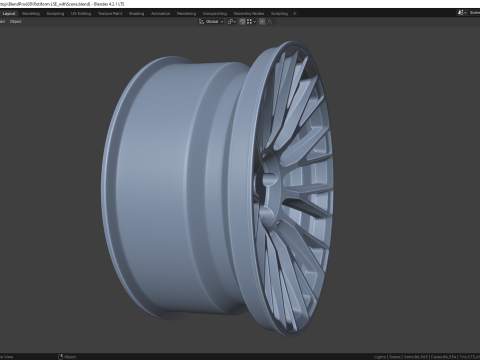Open the proportional editing falloff curve dropdown
The height and width of the screenshot is (360, 480).
coord(271,22)
